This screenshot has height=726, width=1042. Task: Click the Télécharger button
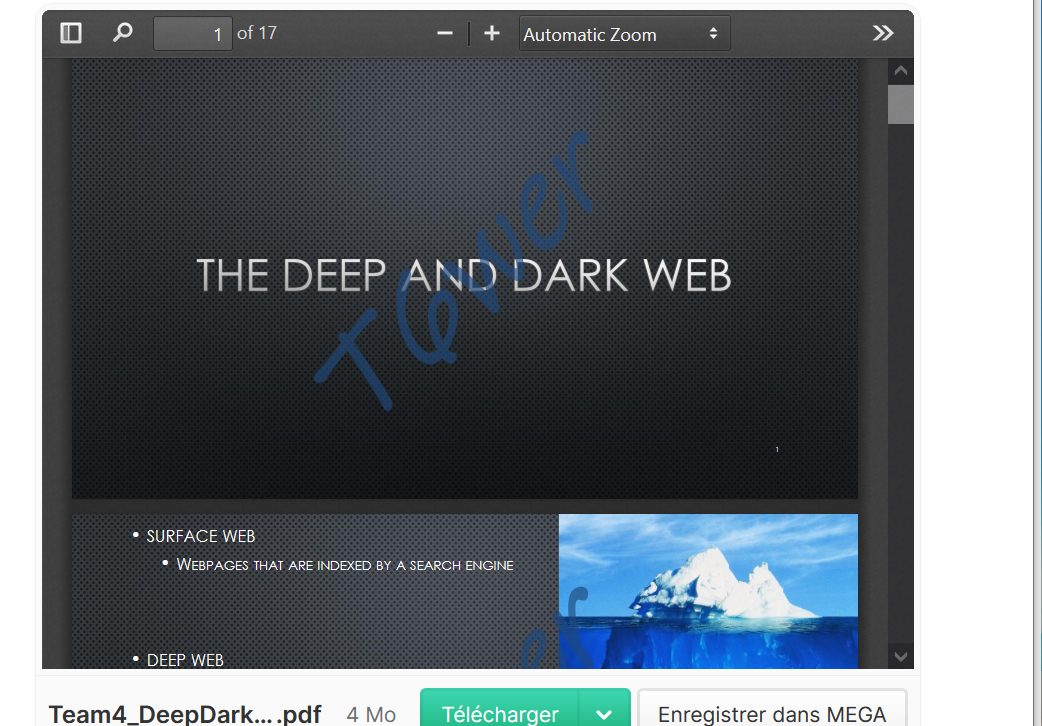pyautogui.click(x=500, y=714)
